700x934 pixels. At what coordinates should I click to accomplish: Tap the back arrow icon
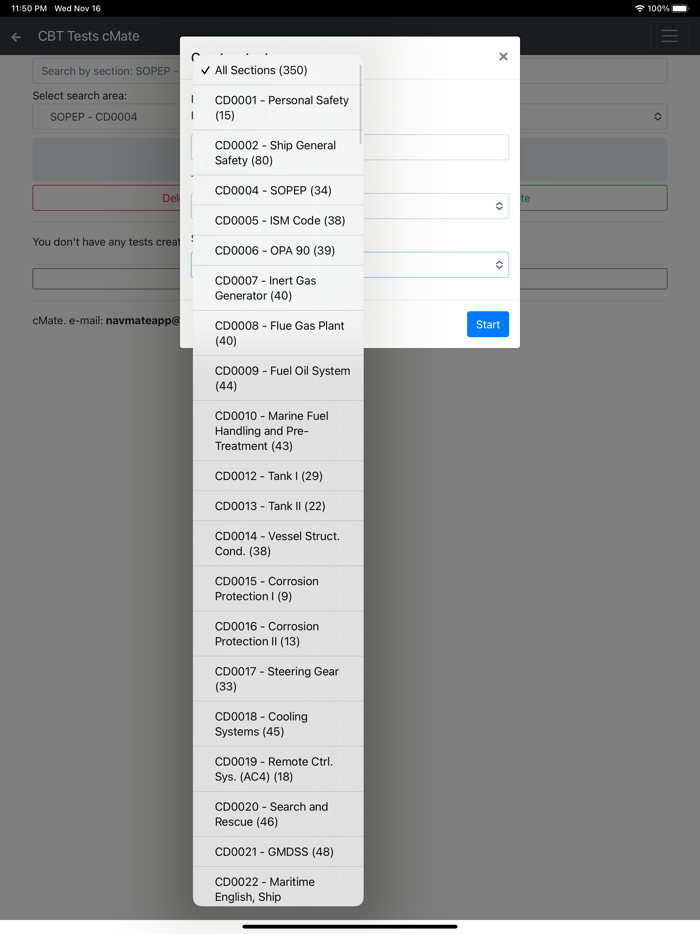tap(16, 37)
